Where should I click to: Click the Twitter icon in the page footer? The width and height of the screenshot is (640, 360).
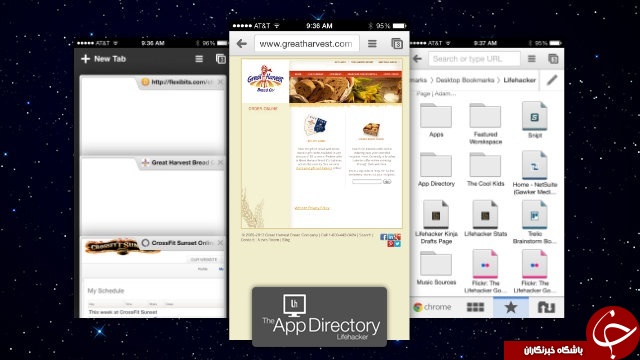pos(398,244)
